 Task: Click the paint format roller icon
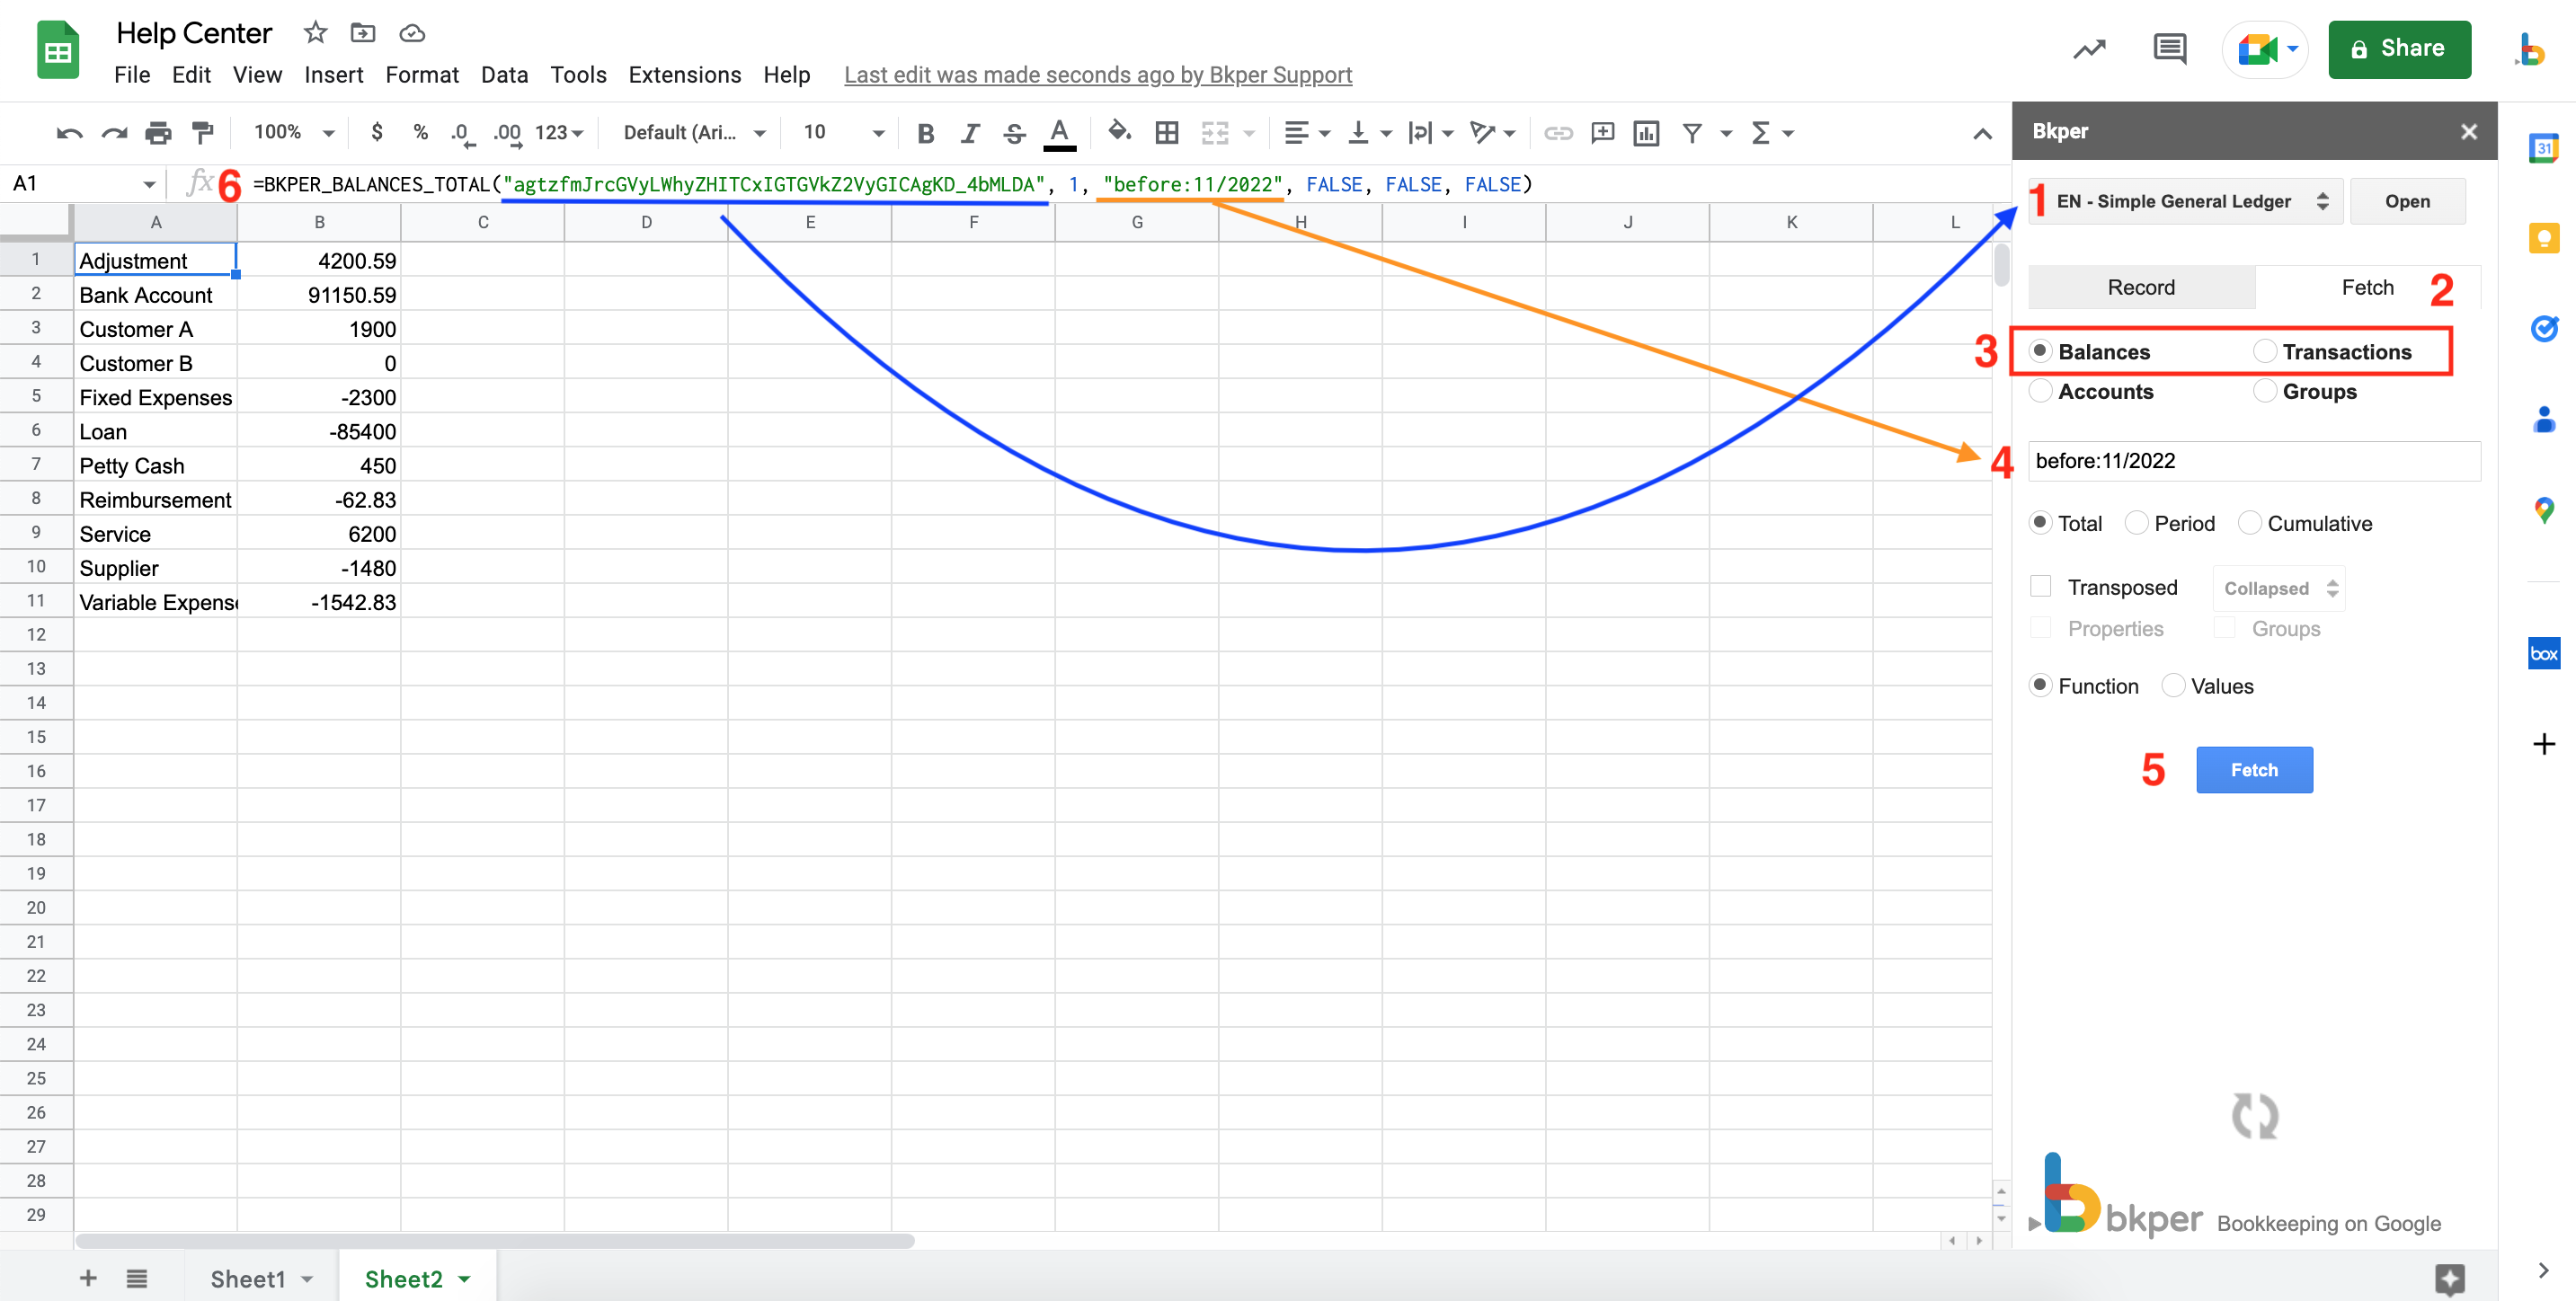203,132
